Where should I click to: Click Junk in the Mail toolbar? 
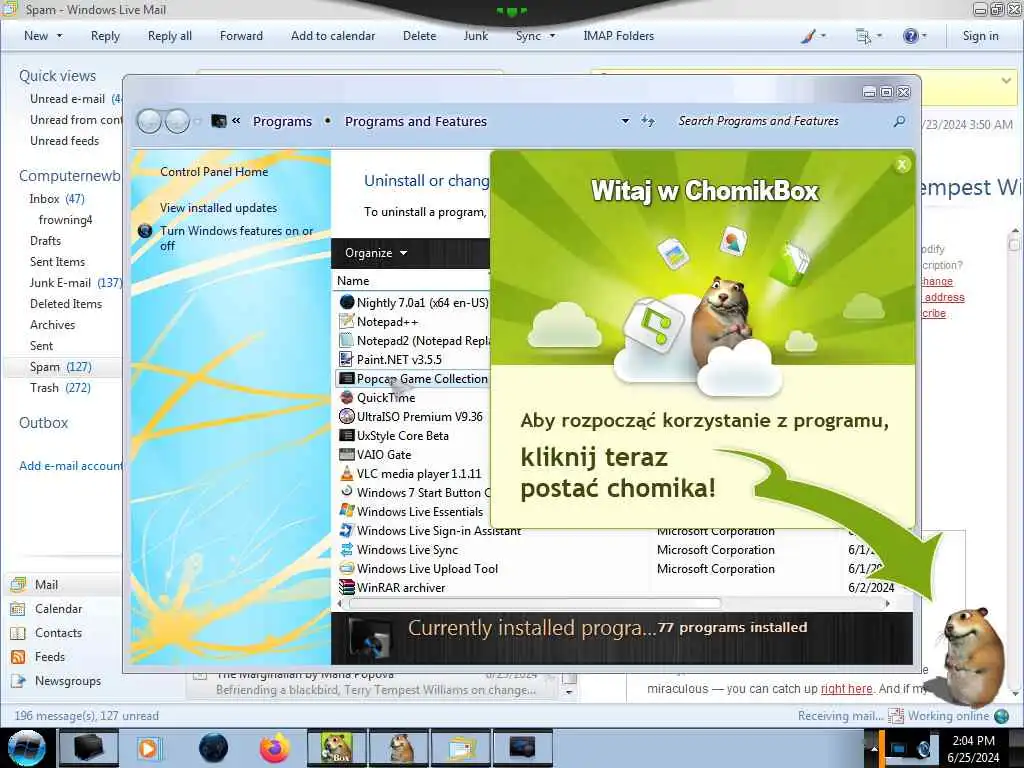click(x=475, y=36)
